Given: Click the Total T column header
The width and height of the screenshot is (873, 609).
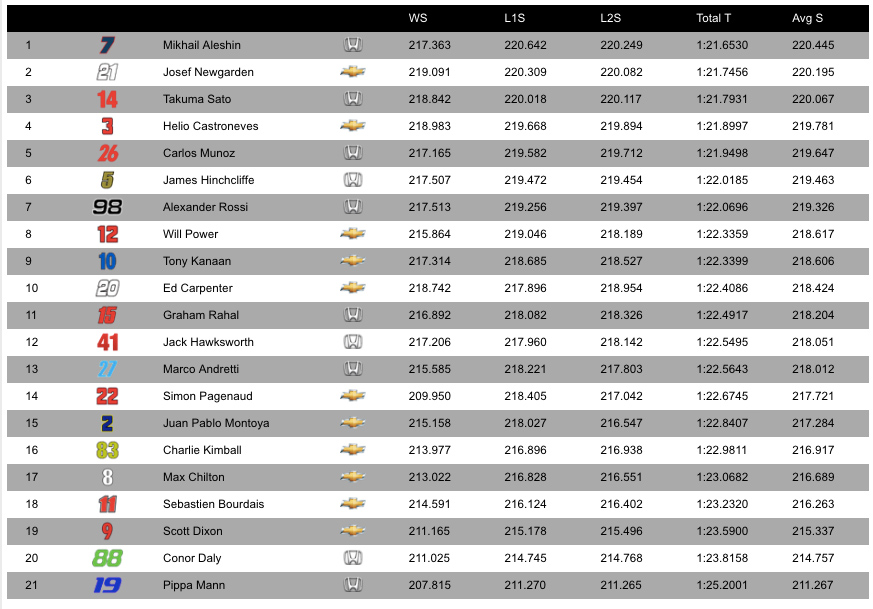Looking at the screenshot, I should (x=713, y=18).
